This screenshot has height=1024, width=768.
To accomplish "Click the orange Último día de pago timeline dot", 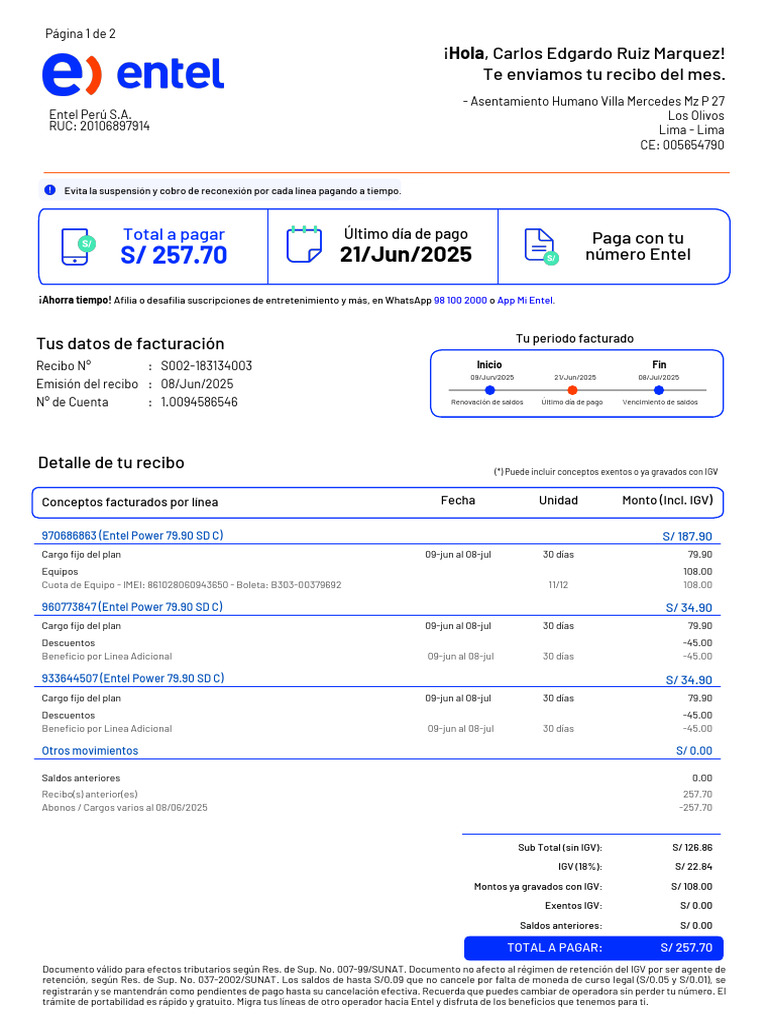I will 572,390.
